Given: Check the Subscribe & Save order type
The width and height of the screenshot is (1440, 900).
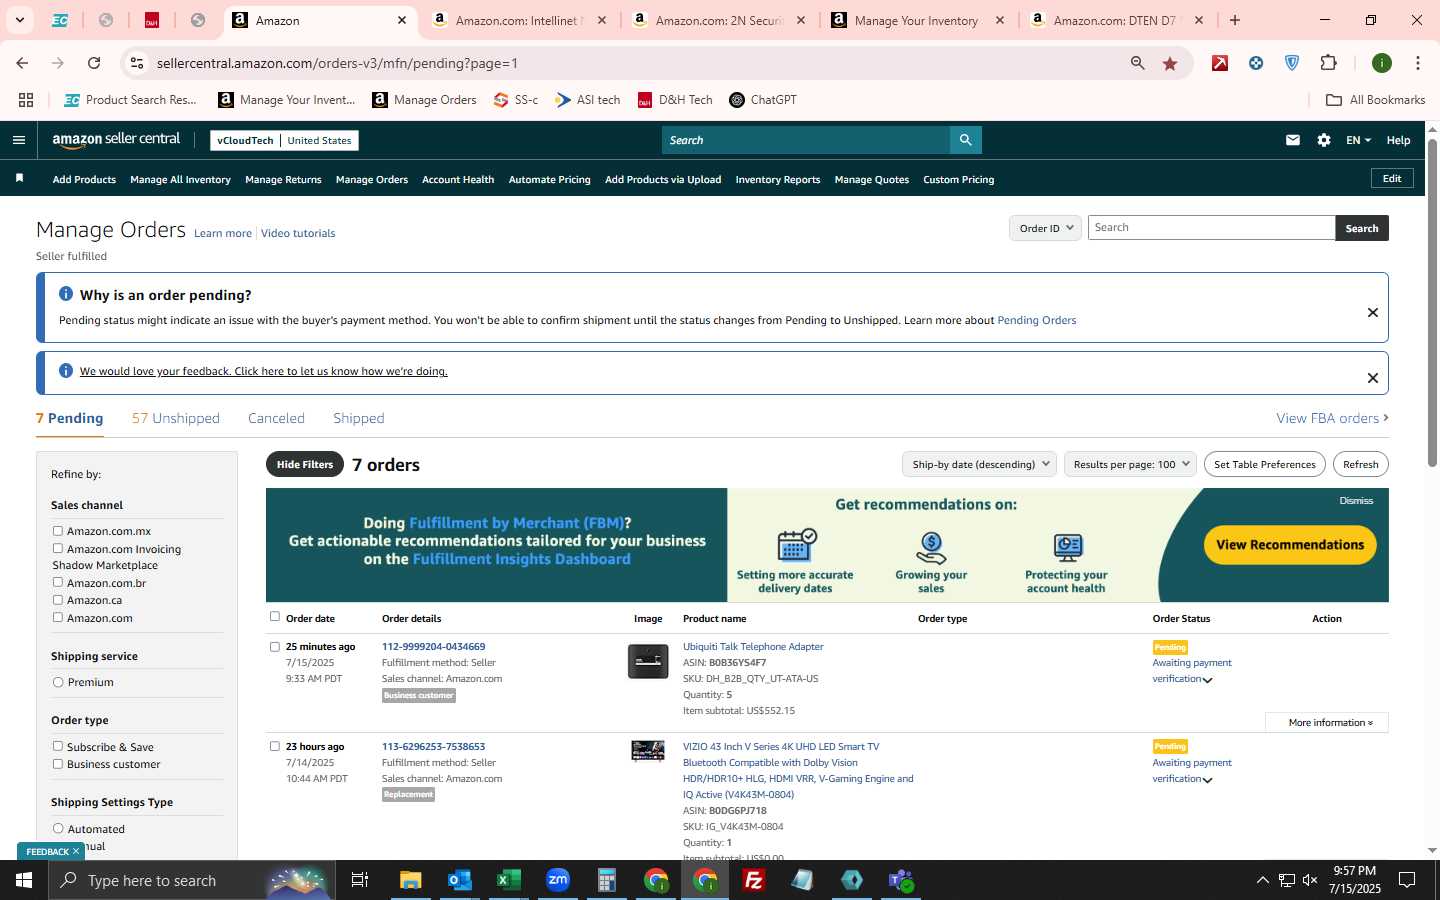Looking at the screenshot, I should pyautogui.click(x=58, y=746).
